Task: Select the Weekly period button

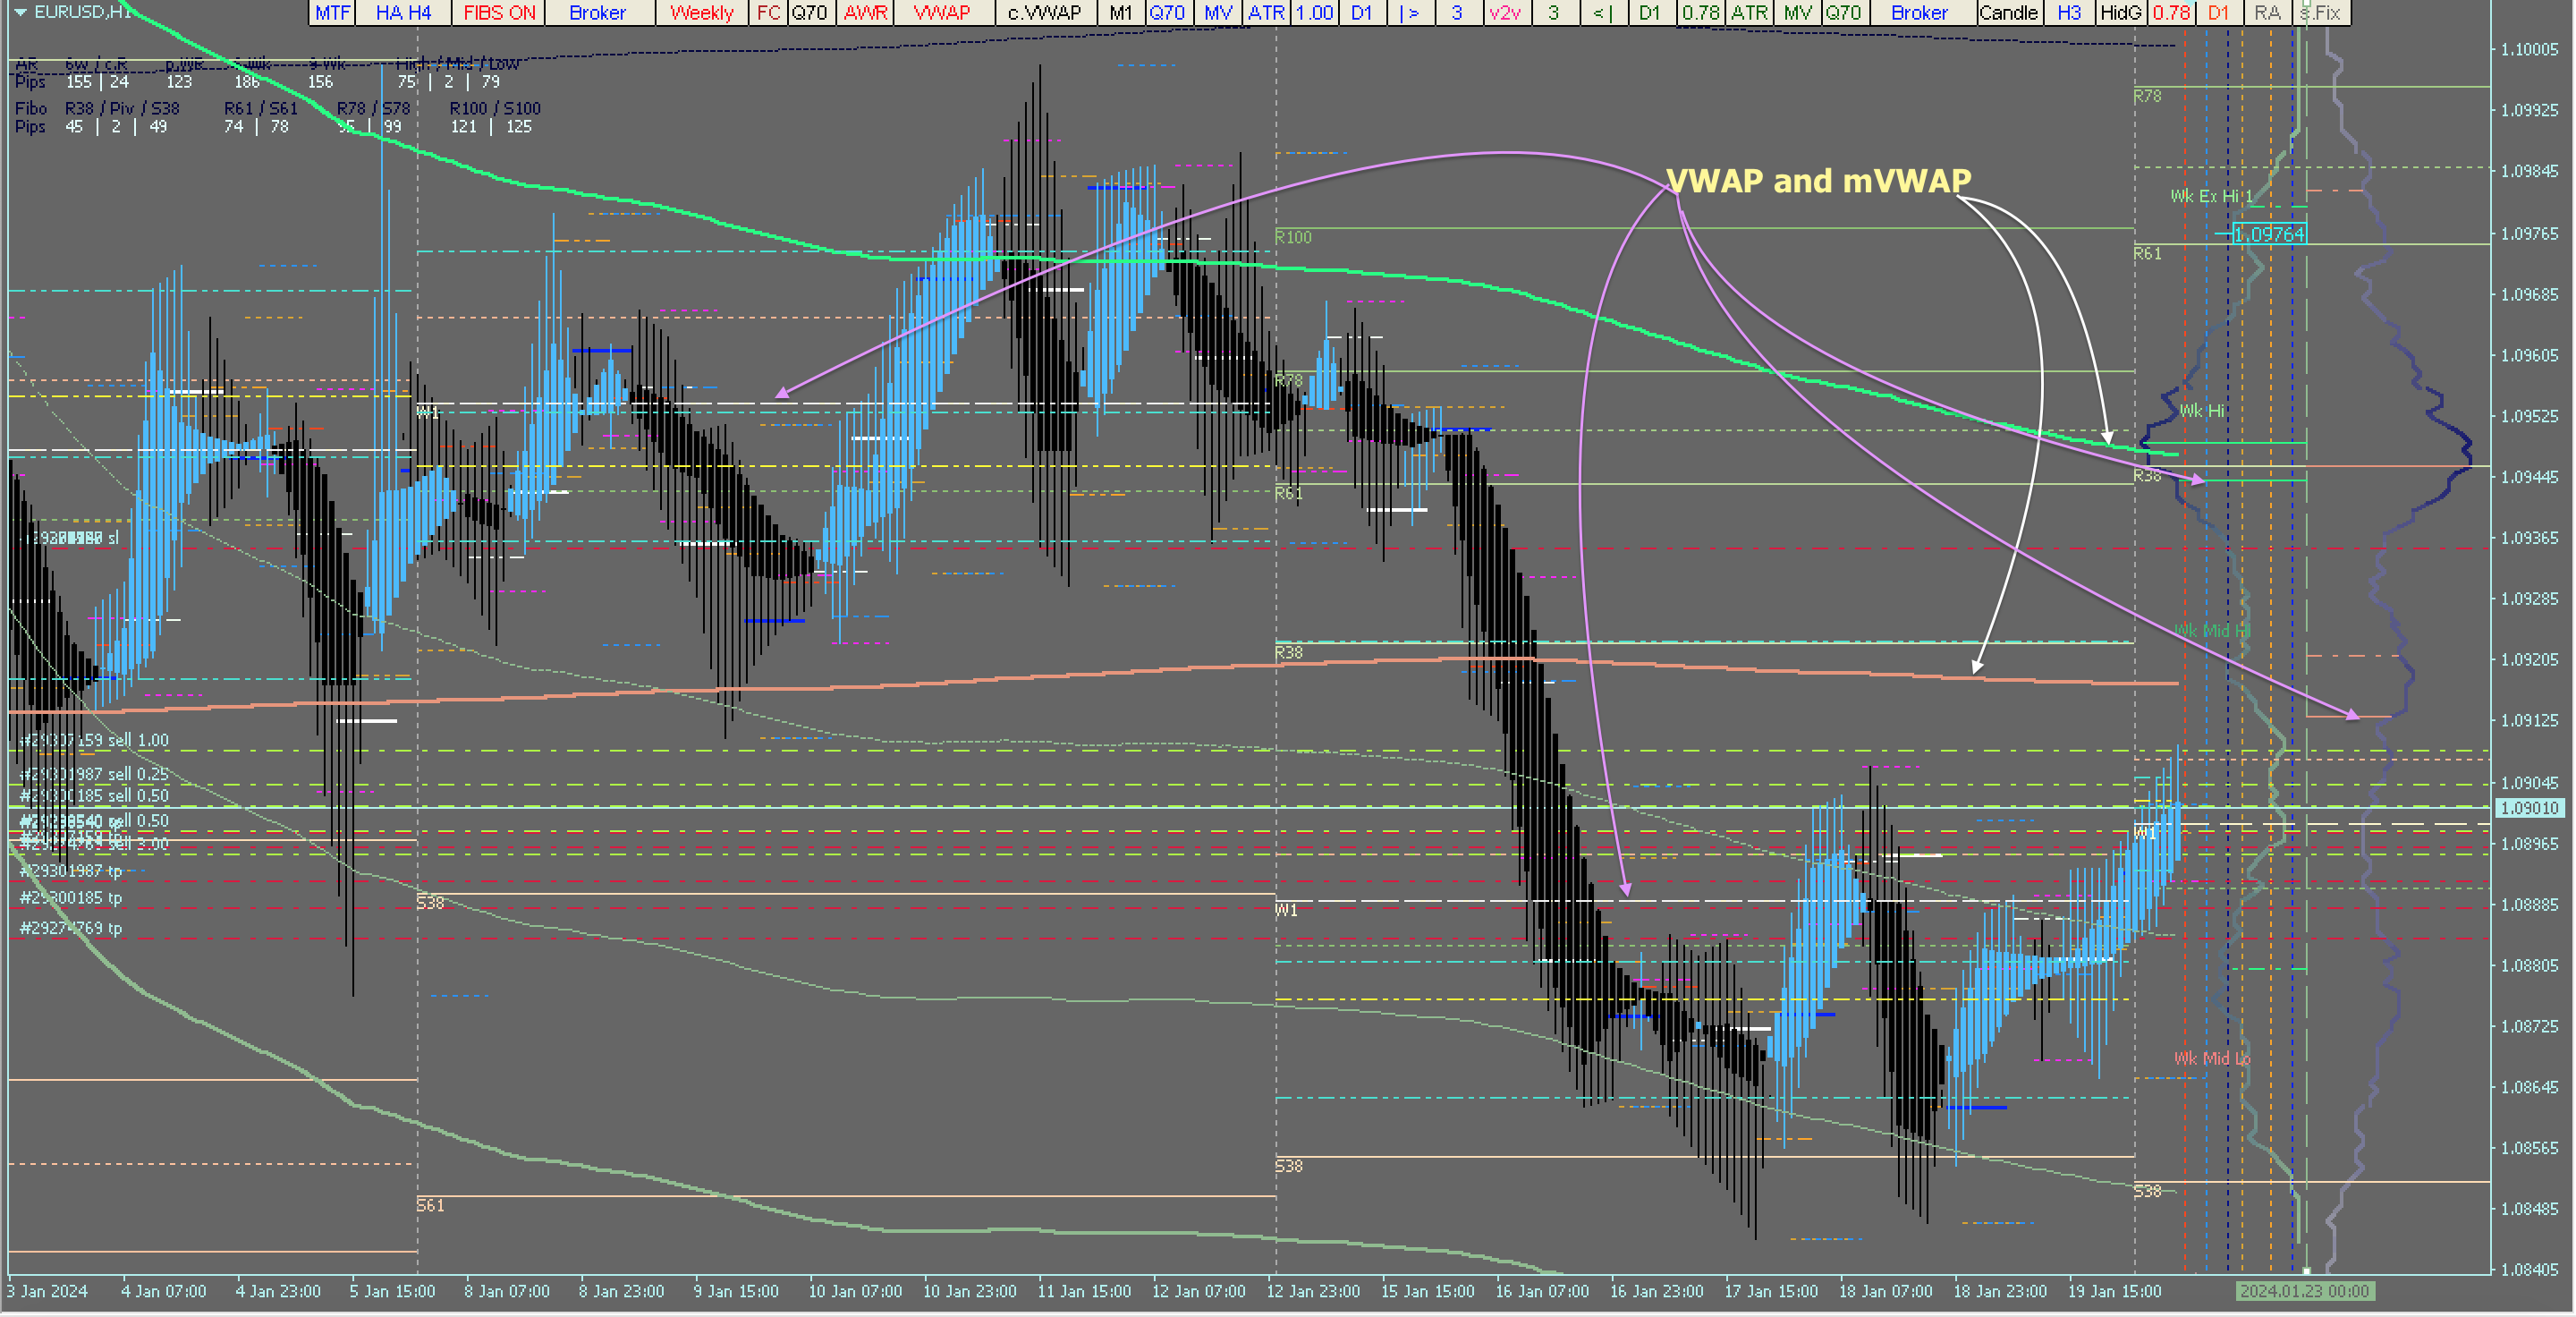Action: tap(701, 12)
